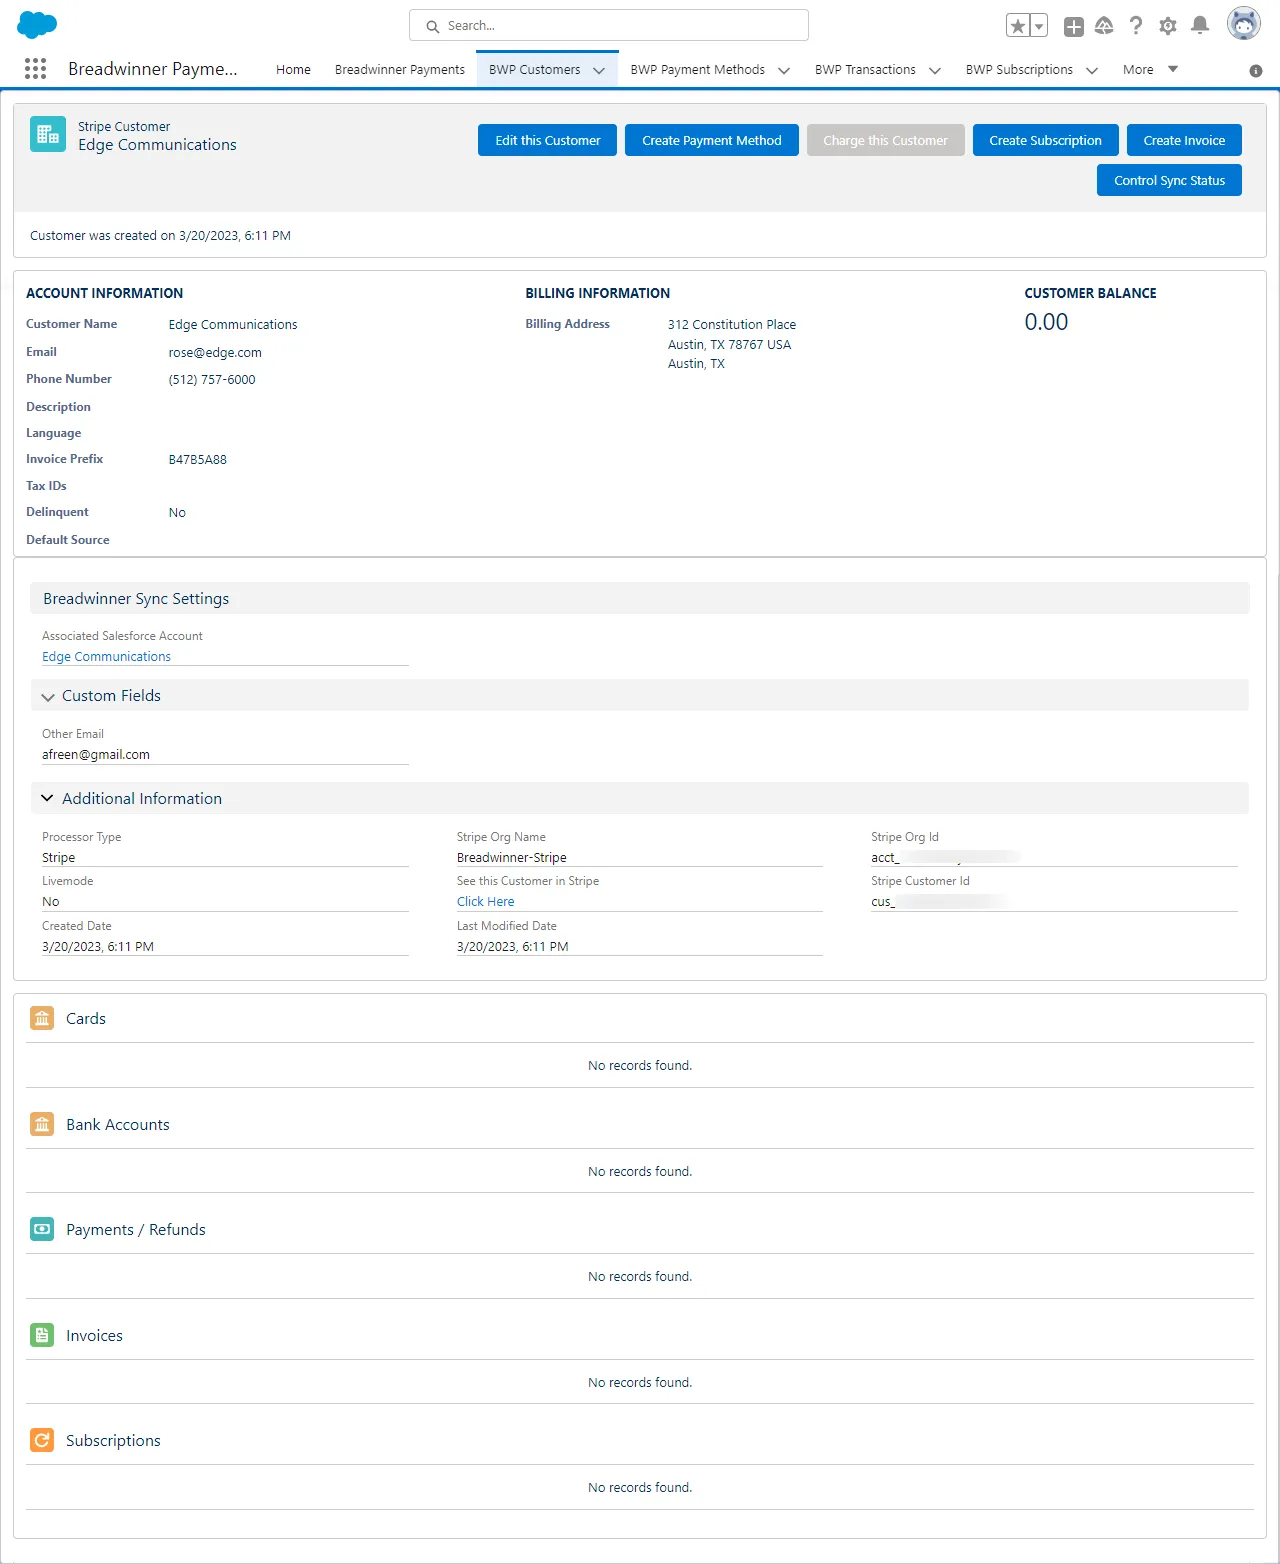Switch to the BWP Transactions tab
The image size is (1280, 1564).
(865, 70)
